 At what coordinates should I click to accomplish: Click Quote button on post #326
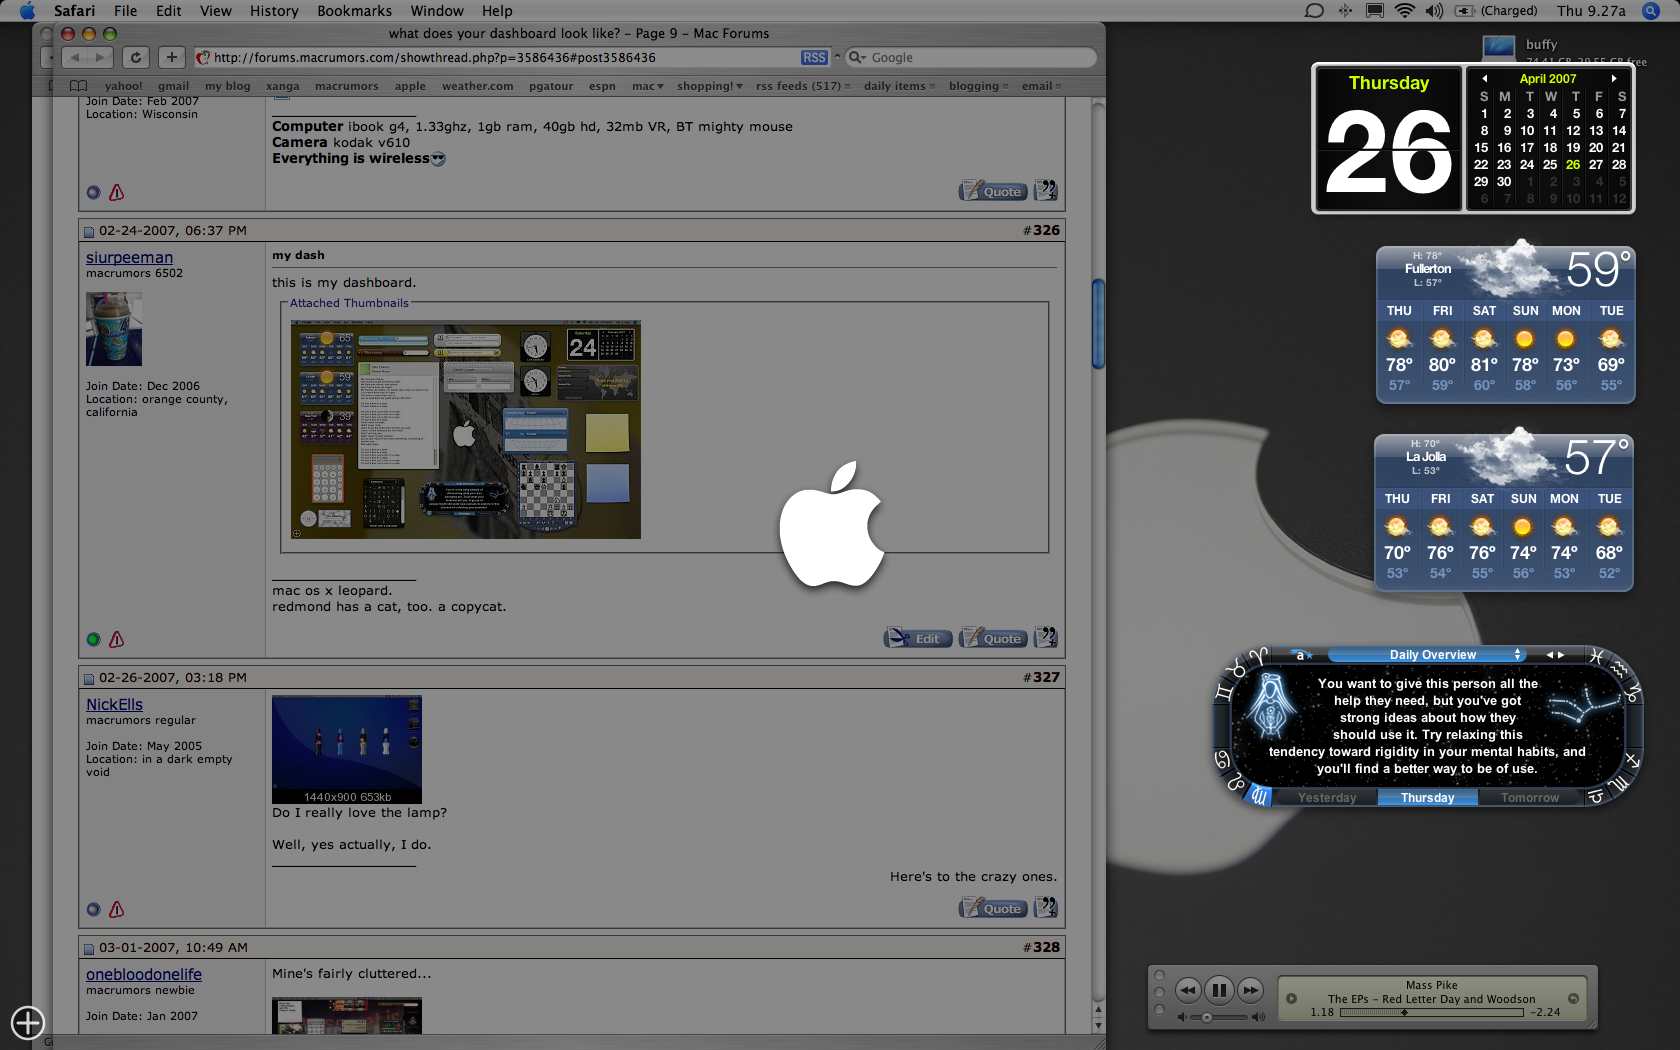pyautogui.click(x=993, y=638)
